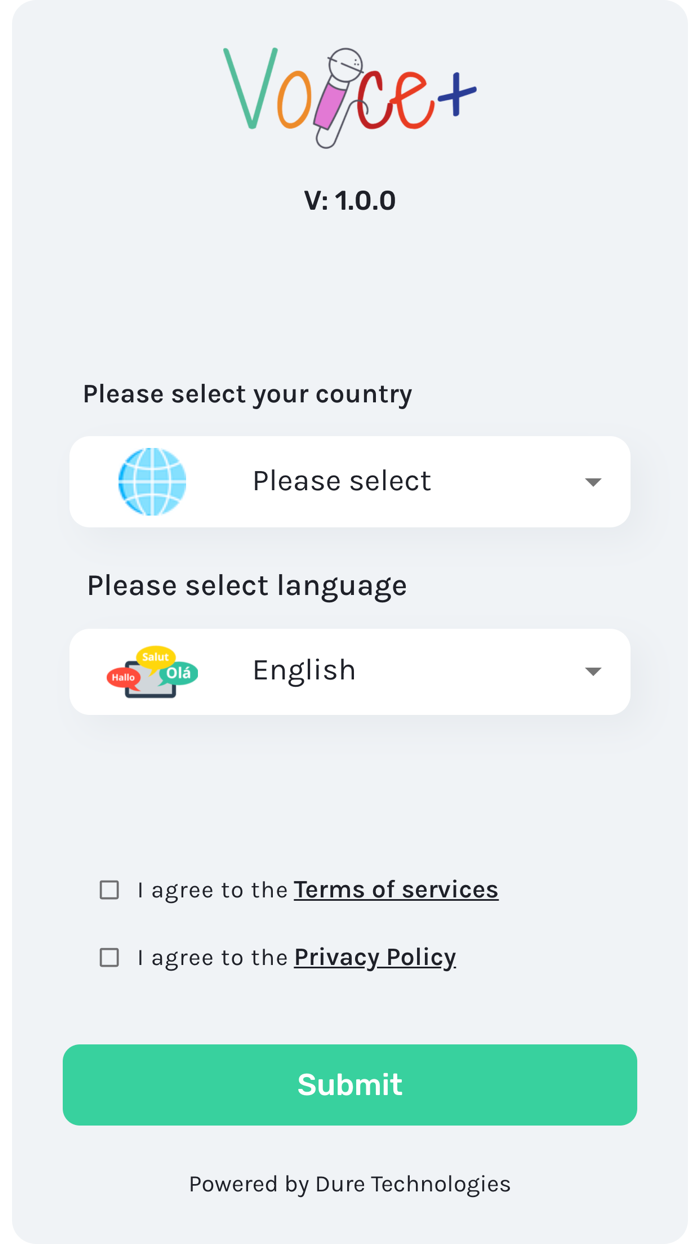The image size is (700, 1244).
Task: Open the language selection dropdown
Action: tap(350, 671)
